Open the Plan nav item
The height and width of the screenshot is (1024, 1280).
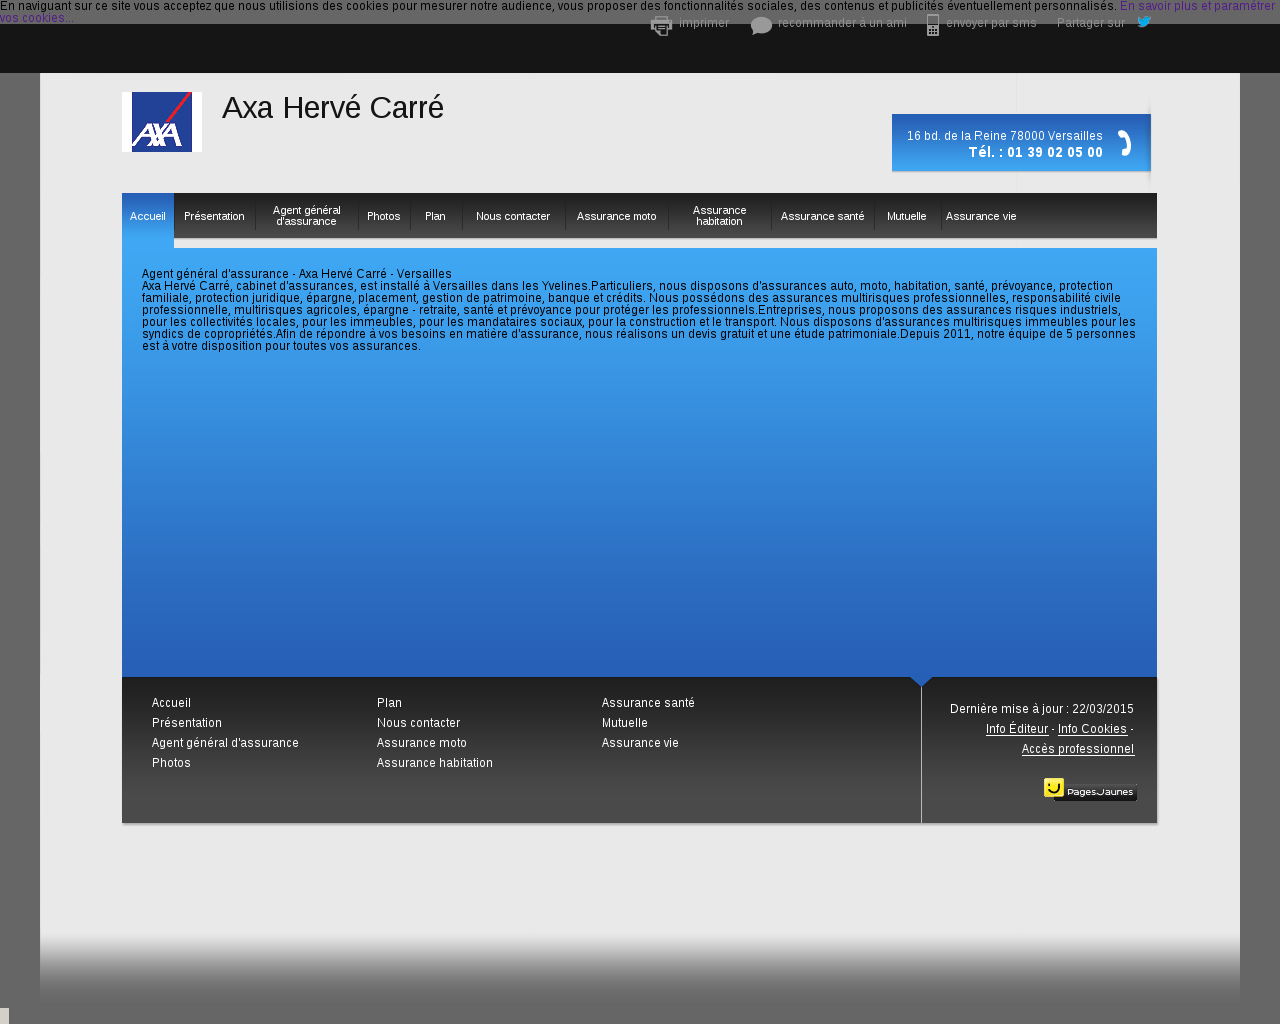pyautogui.click(x=435, y=216)
